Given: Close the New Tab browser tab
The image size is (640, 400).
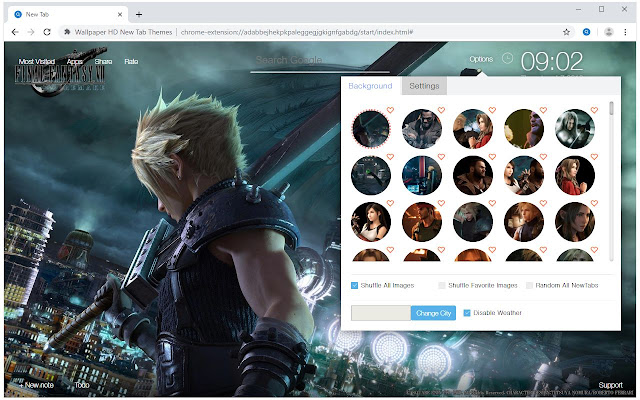Looking at the screenshot, I should (x=120, y=14).
